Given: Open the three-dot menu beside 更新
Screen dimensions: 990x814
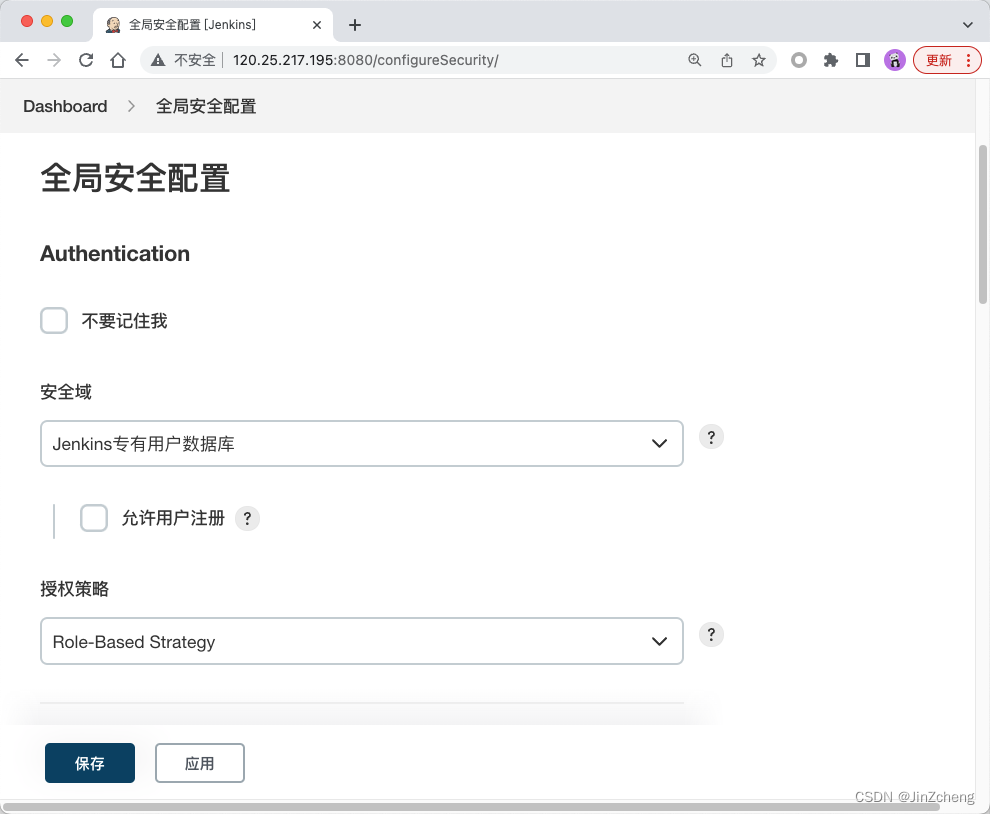Looking at the screenshot, I should pos(968,60).
